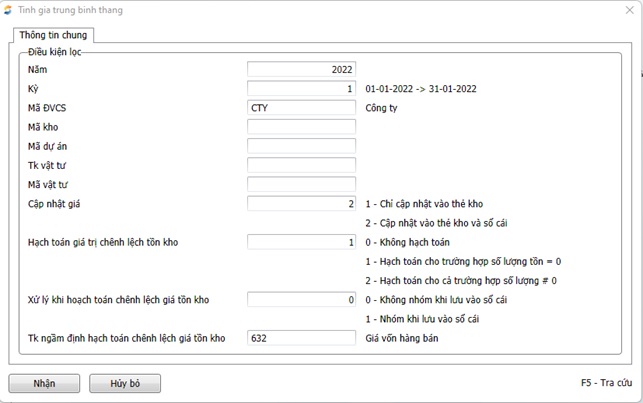The height and width of the screenshot is (403, 643).
Task: Click Hạch toán giá trị chênh lệch field
Action: [301, 242]
